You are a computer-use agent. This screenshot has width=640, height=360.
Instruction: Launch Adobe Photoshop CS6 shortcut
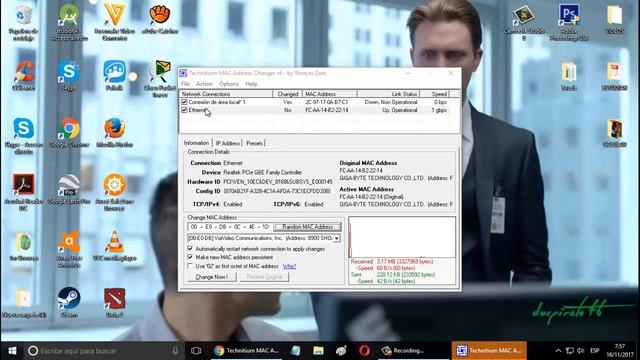(569, 23)
